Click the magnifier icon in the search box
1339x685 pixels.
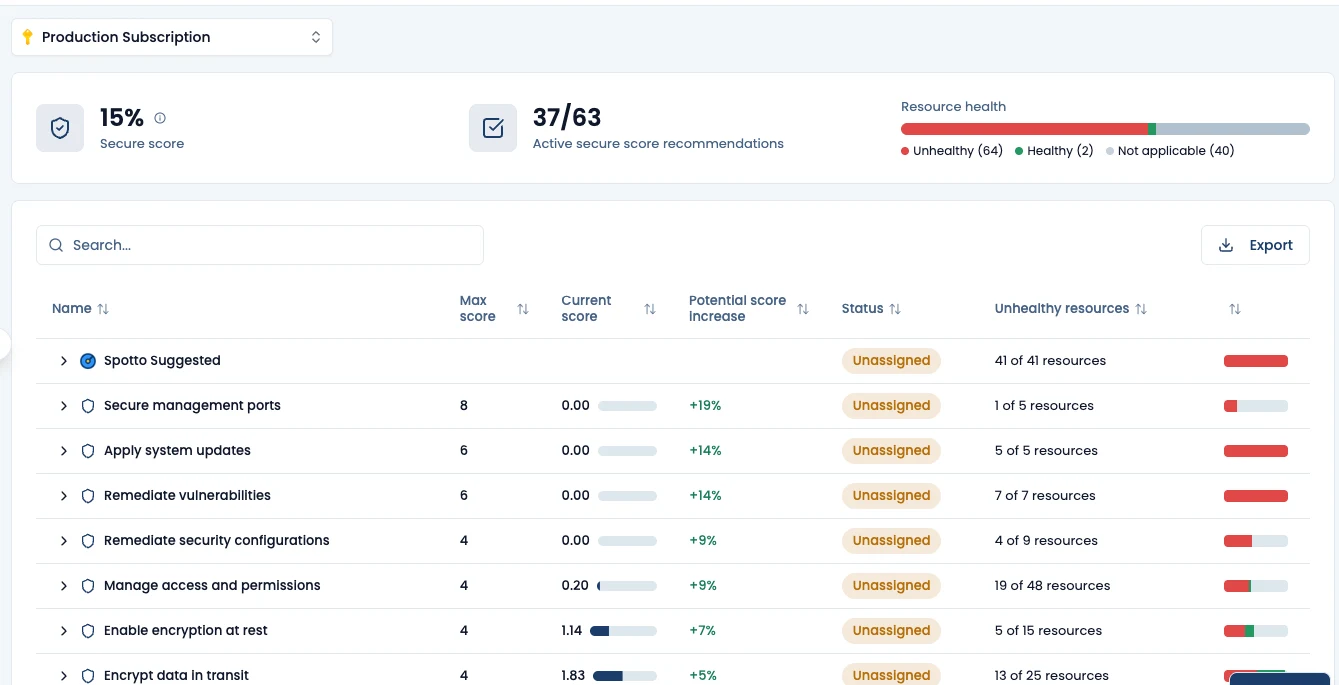coord(56,245)
